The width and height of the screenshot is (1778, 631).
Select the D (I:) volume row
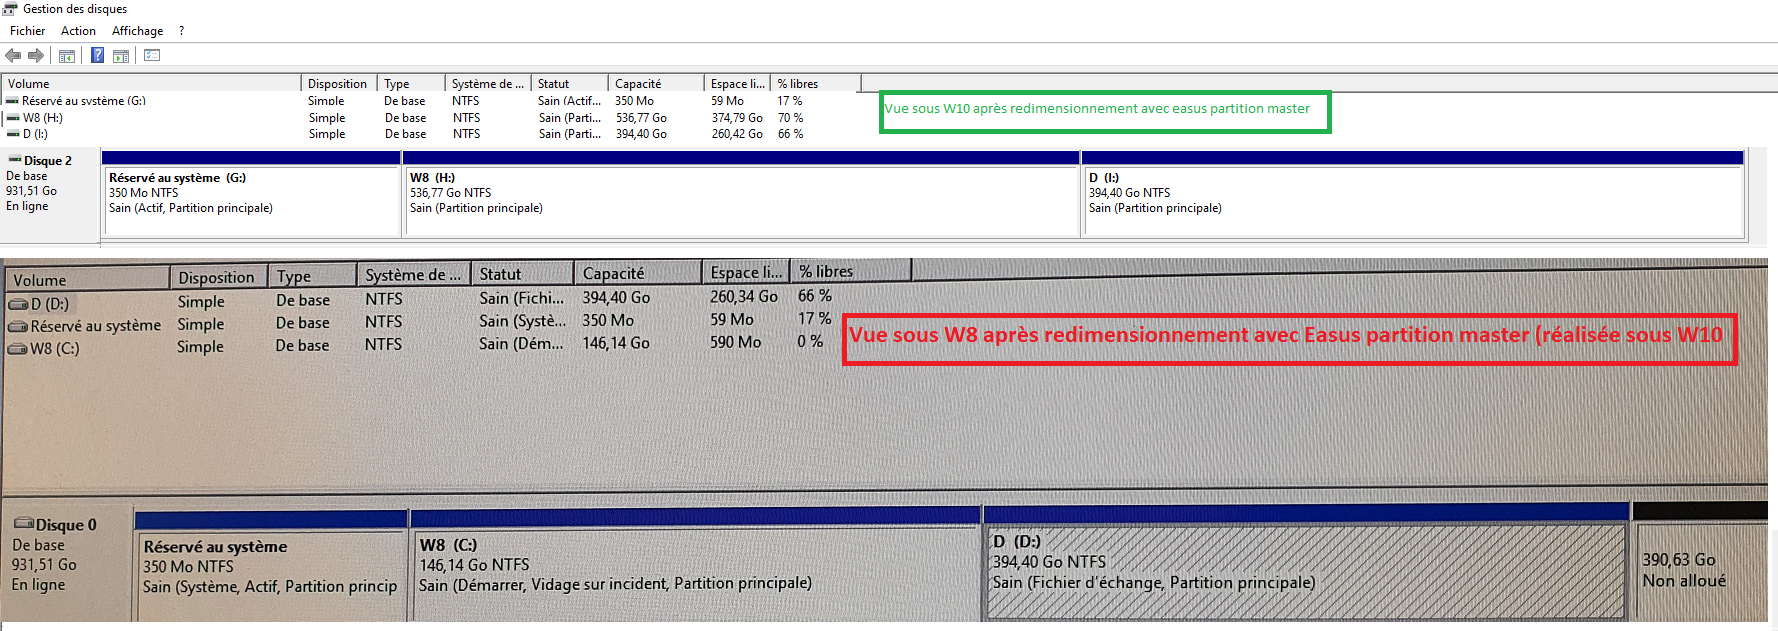(x=430, y=134)
